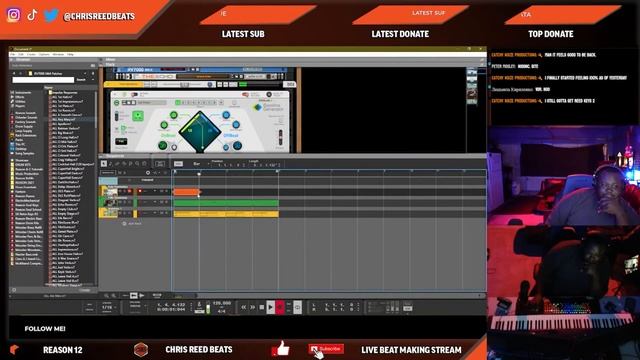The height and width of the screenshot is (360, 640).
Task: Open the Window menu
Action: pyautogui.click(x=58, y=54)
